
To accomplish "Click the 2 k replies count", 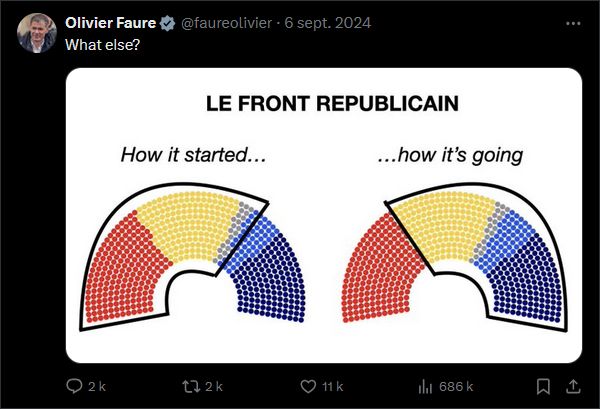I will (x=97, y=386).
